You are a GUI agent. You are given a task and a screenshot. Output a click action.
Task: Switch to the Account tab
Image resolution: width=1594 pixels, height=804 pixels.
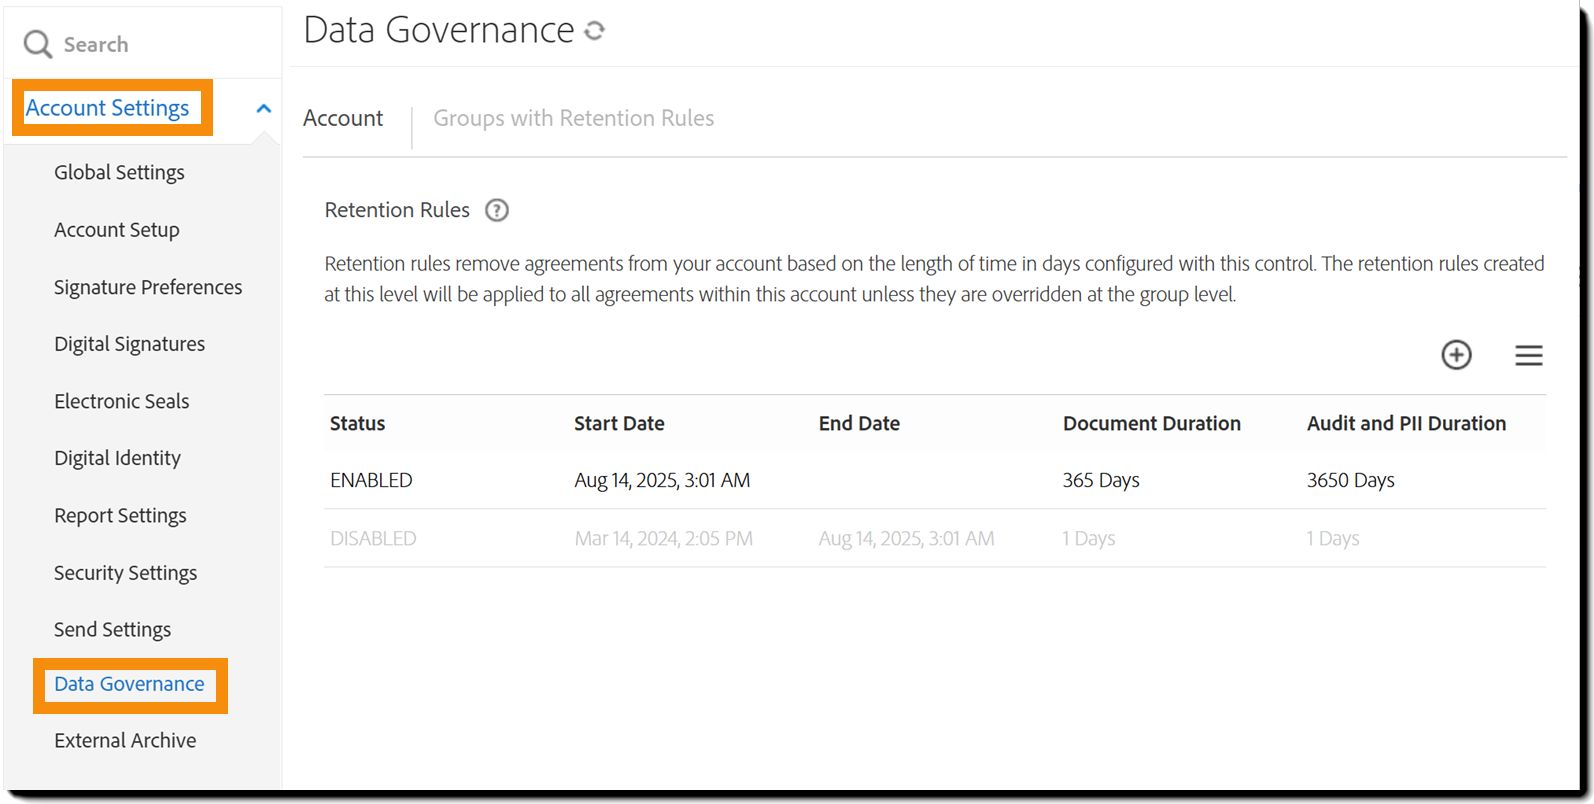click(343, 118)
